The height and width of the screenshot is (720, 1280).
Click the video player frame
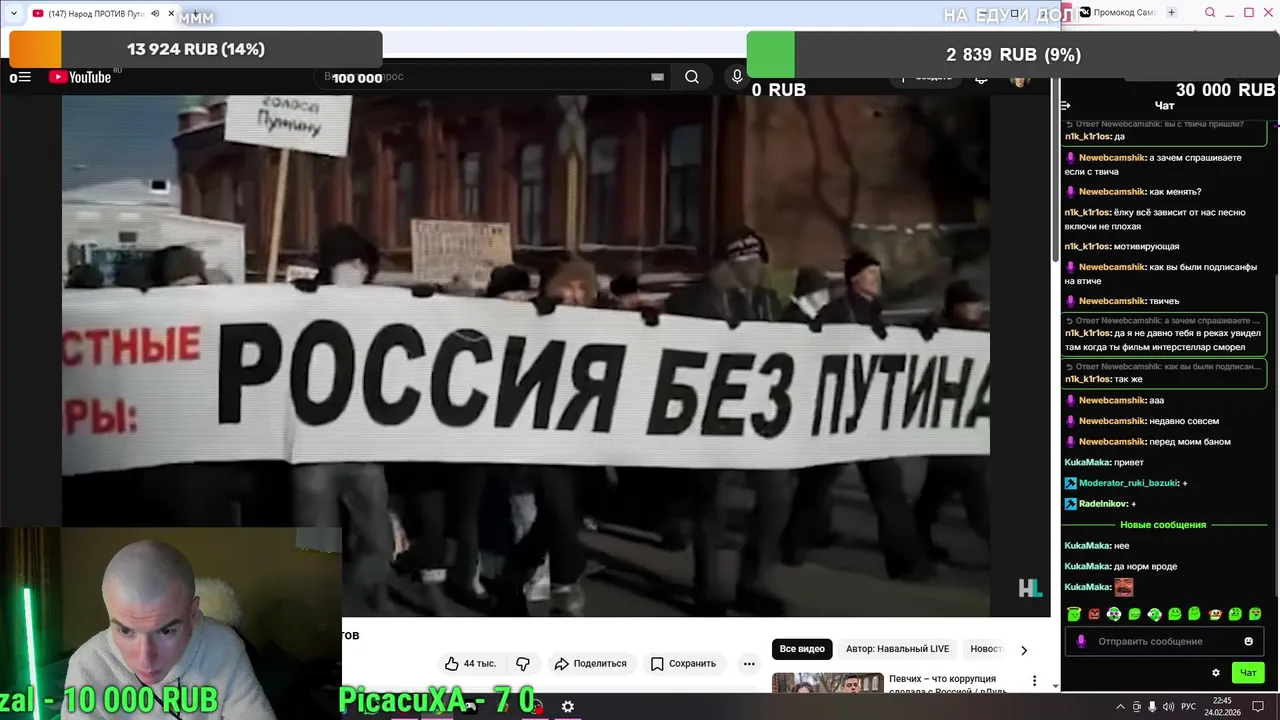point(526,355)
